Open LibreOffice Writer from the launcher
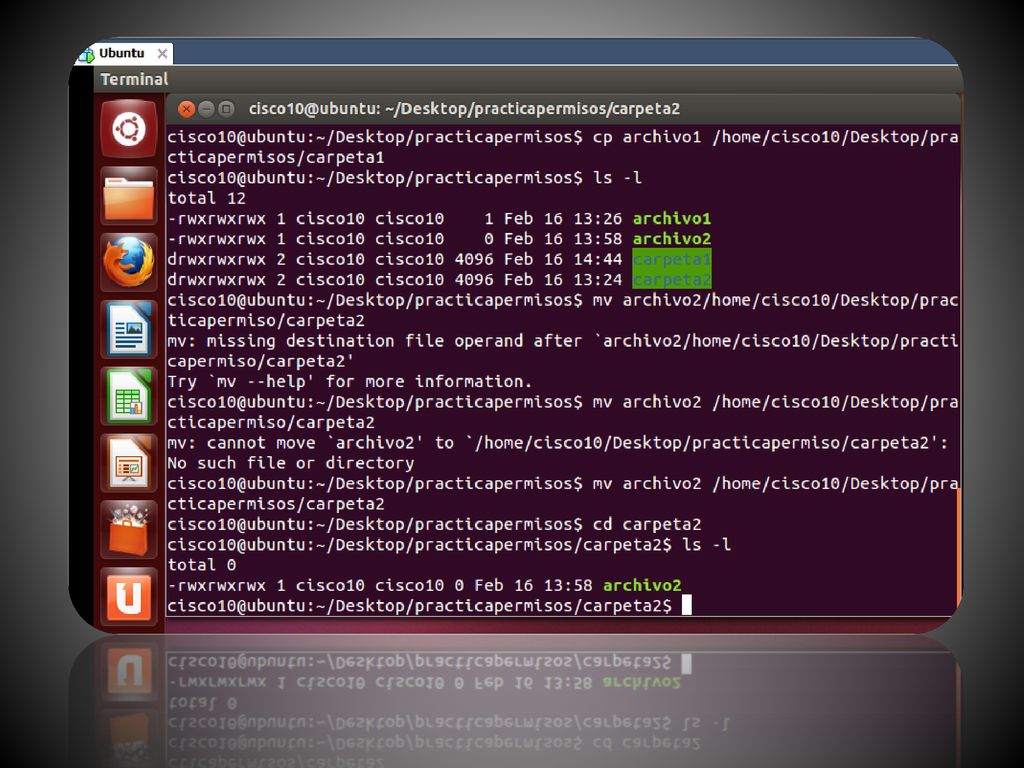This screenshot has width=1024, height=768. 129,328
